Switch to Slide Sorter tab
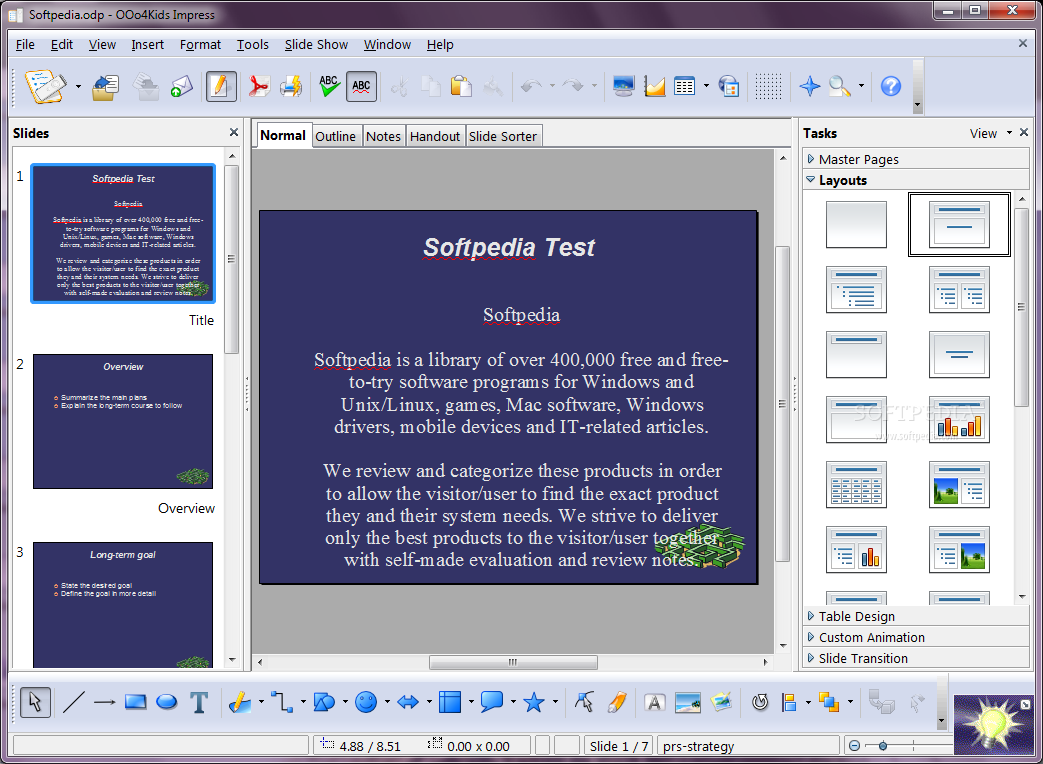The image size is (1043, 764). coord(503,136)
